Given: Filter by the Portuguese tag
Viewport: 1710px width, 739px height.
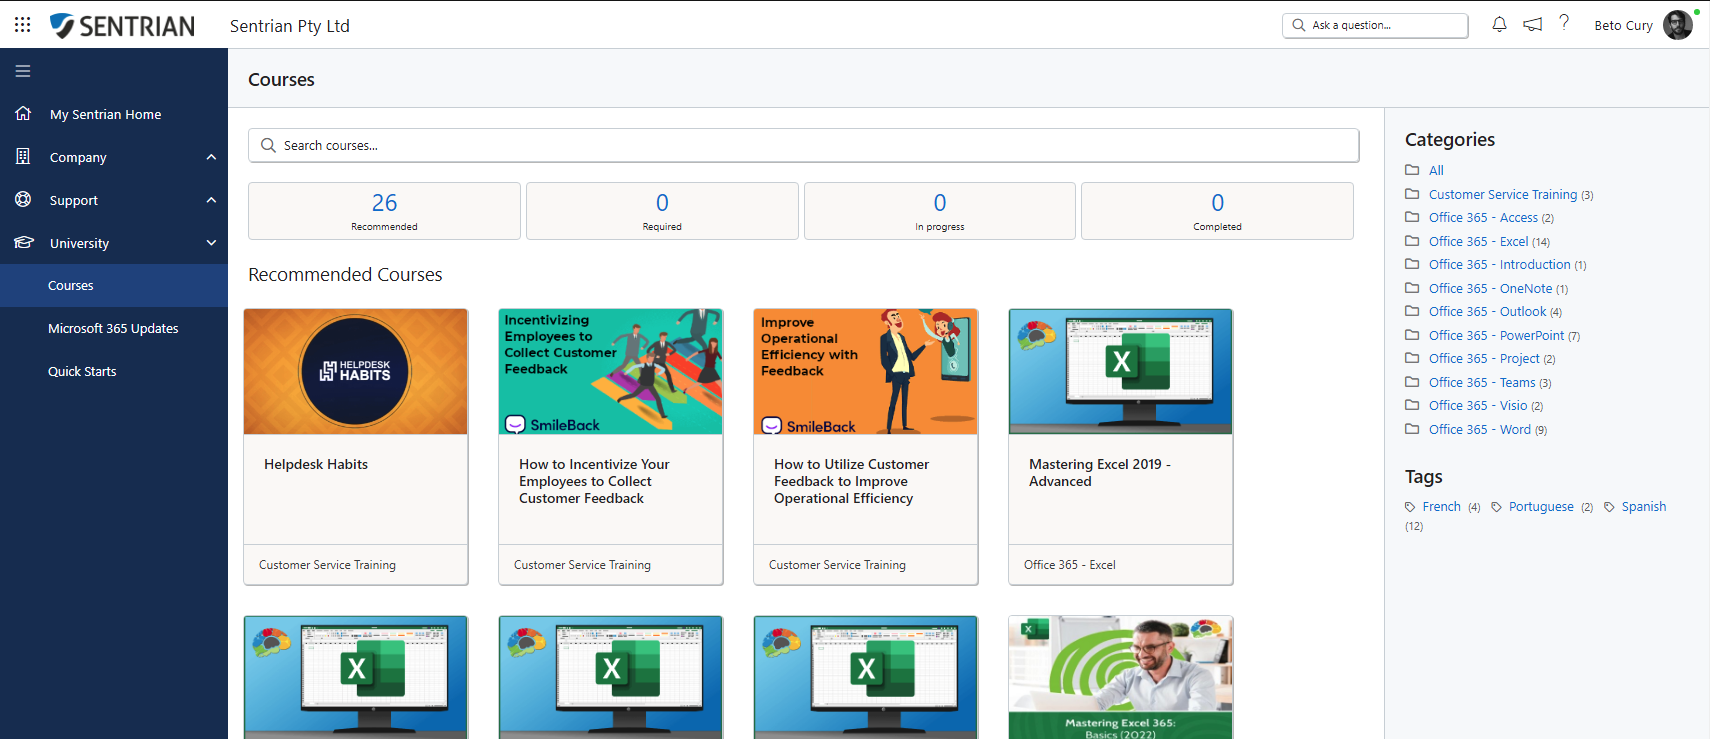Looking at the screenshot, I should [x=1541, y=507].
